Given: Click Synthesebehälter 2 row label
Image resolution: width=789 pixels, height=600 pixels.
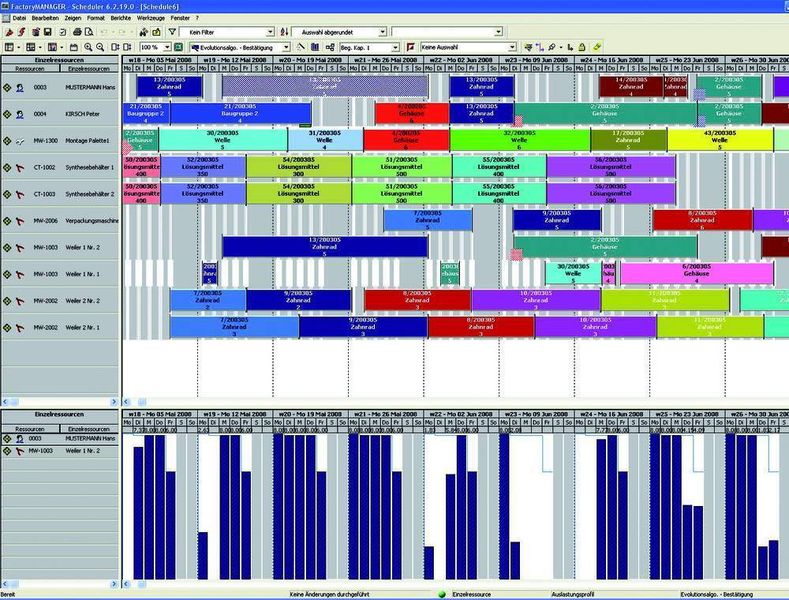Looking at the screenshot, I should 90,194.
